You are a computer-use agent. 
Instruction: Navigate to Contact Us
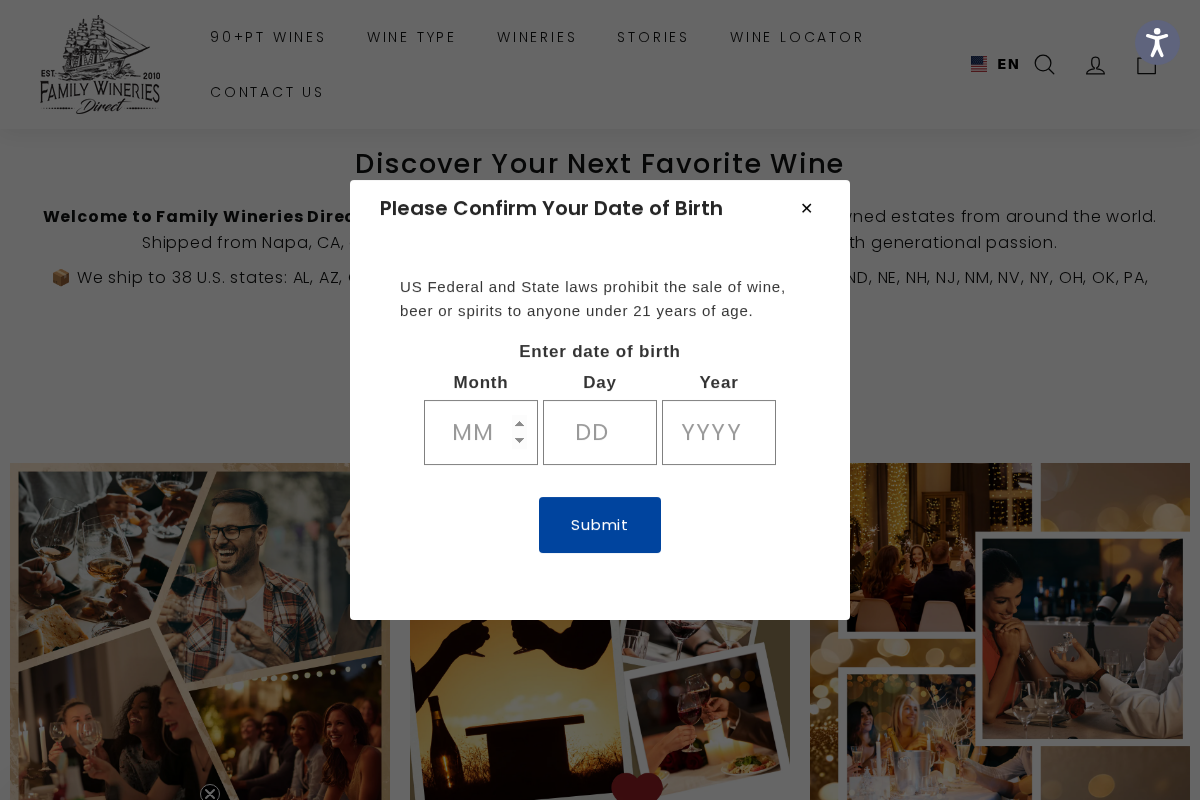[267, 92]
